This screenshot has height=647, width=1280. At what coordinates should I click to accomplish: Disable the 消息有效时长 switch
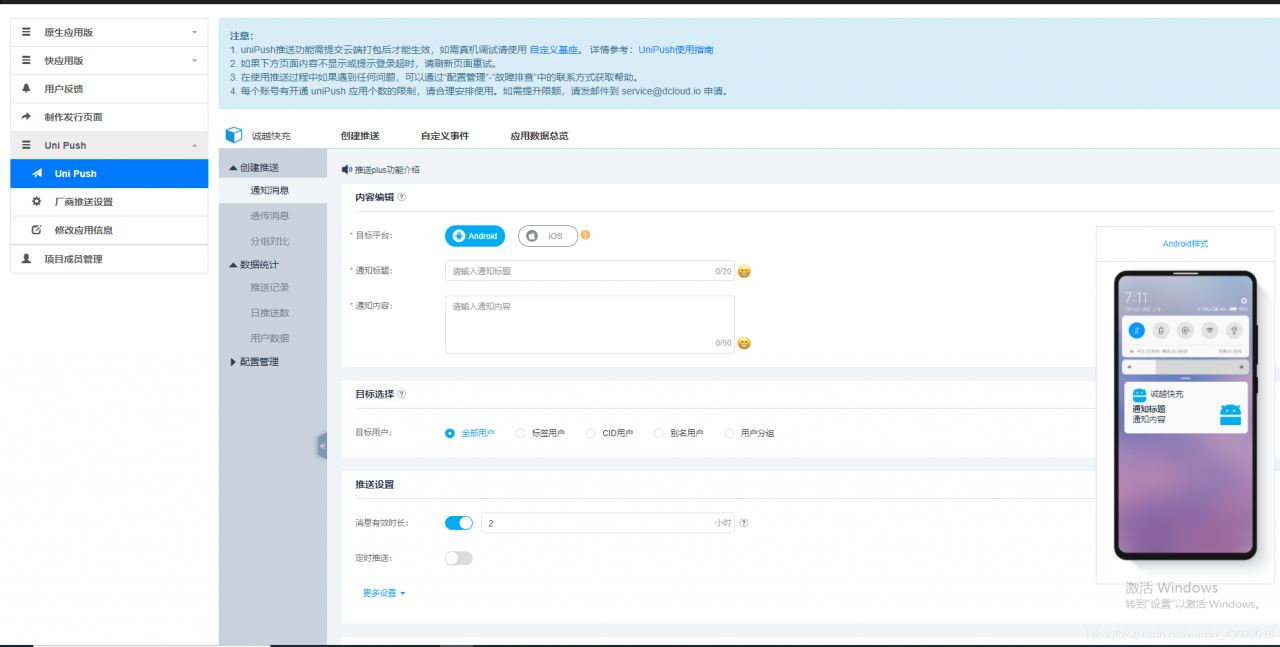point(458,522)
